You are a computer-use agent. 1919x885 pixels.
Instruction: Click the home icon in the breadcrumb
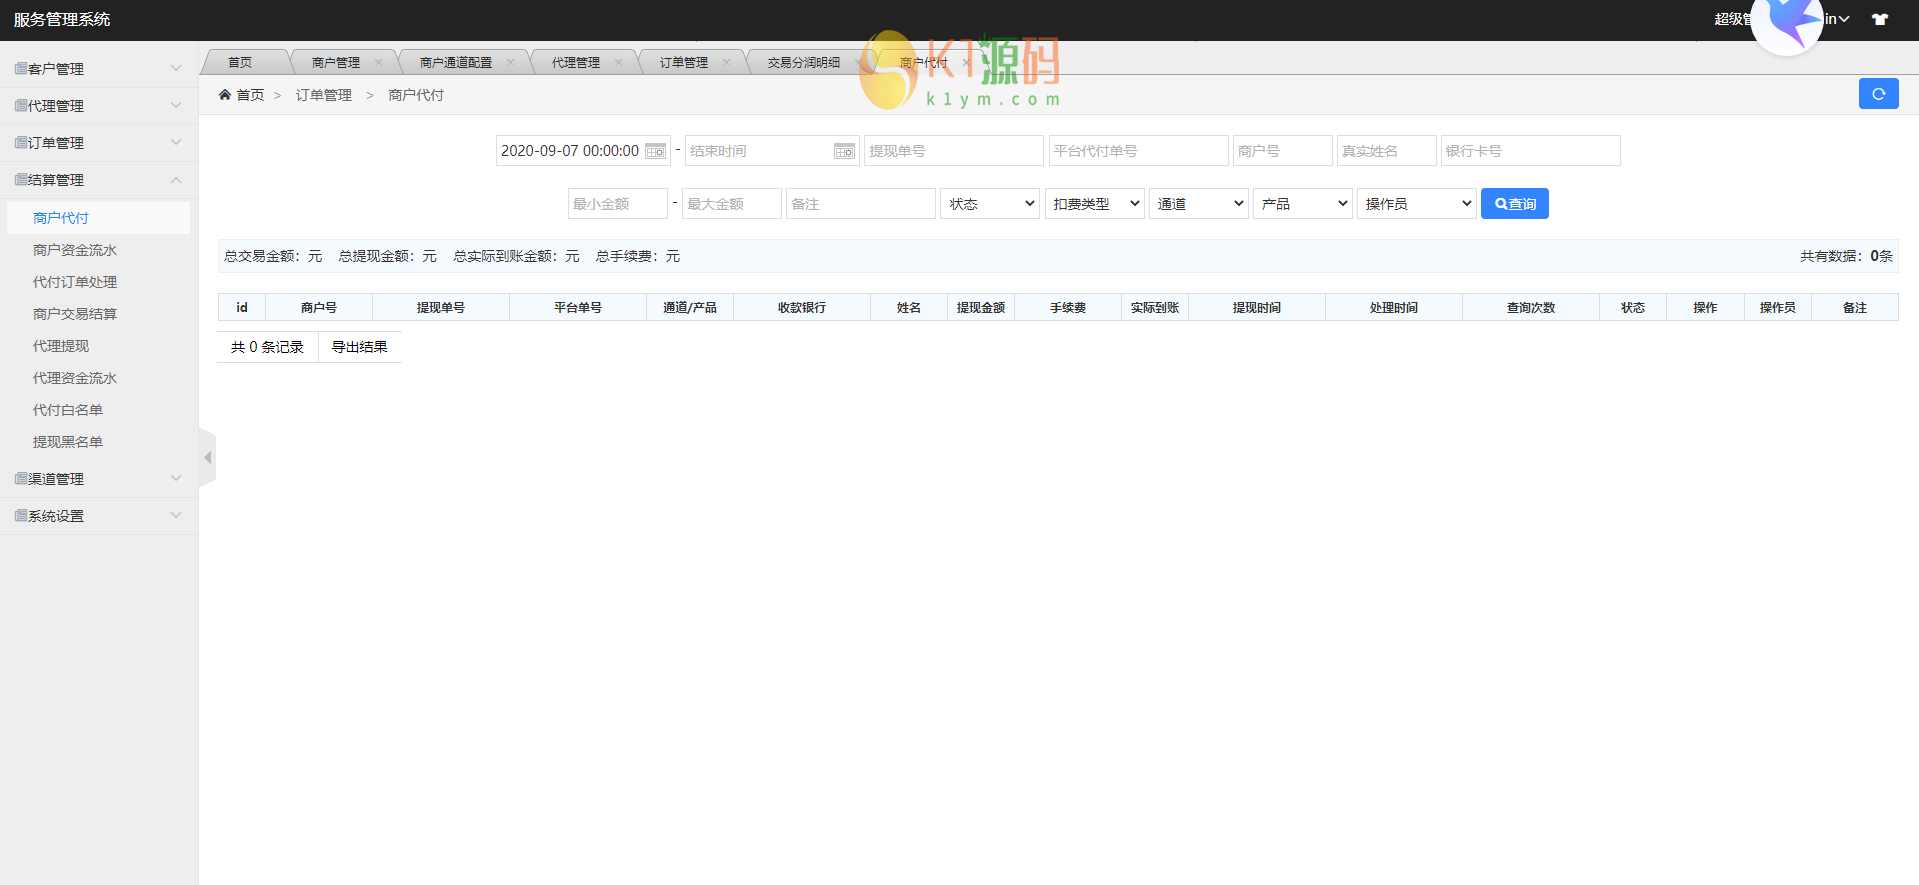225,95
